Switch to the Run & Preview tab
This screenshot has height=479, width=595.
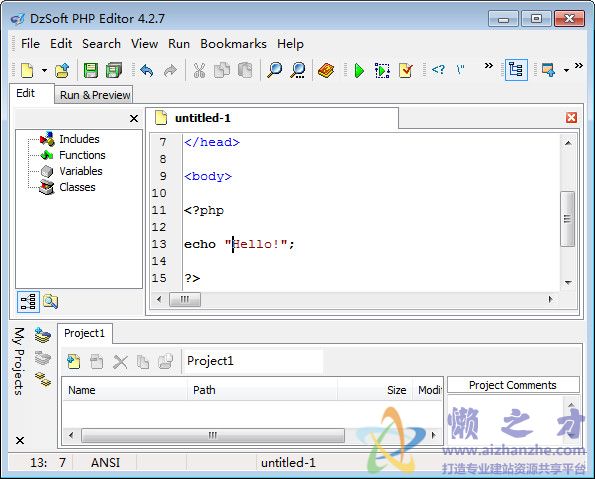pos(95,95)
